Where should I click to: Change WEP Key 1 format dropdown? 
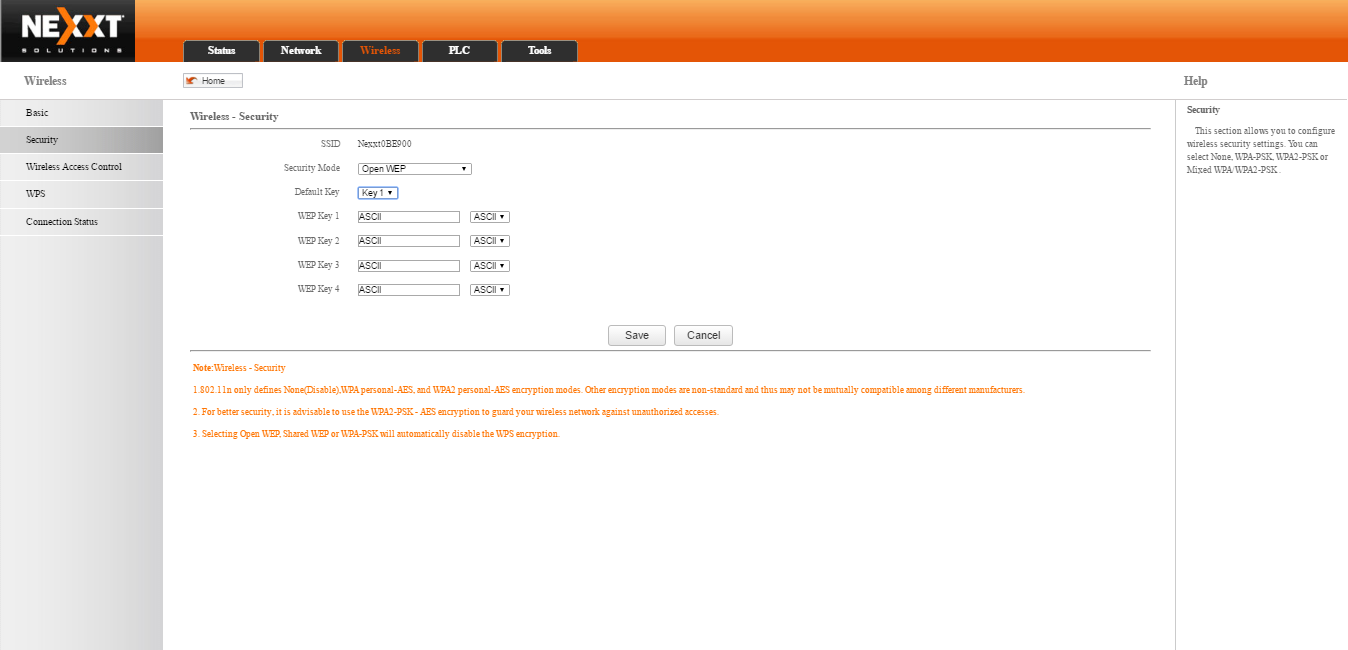pyautogui.click(x=490, y=217)
